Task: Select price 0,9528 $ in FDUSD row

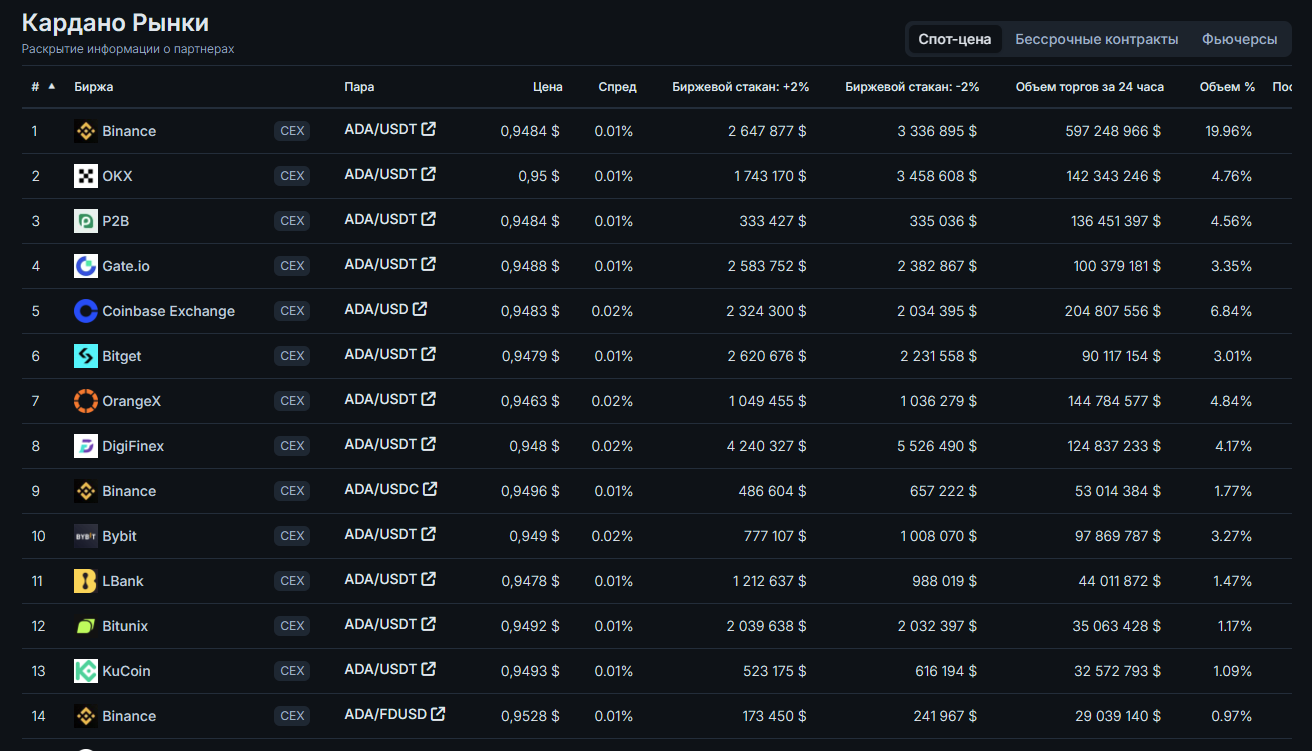Action: (530, 716)
